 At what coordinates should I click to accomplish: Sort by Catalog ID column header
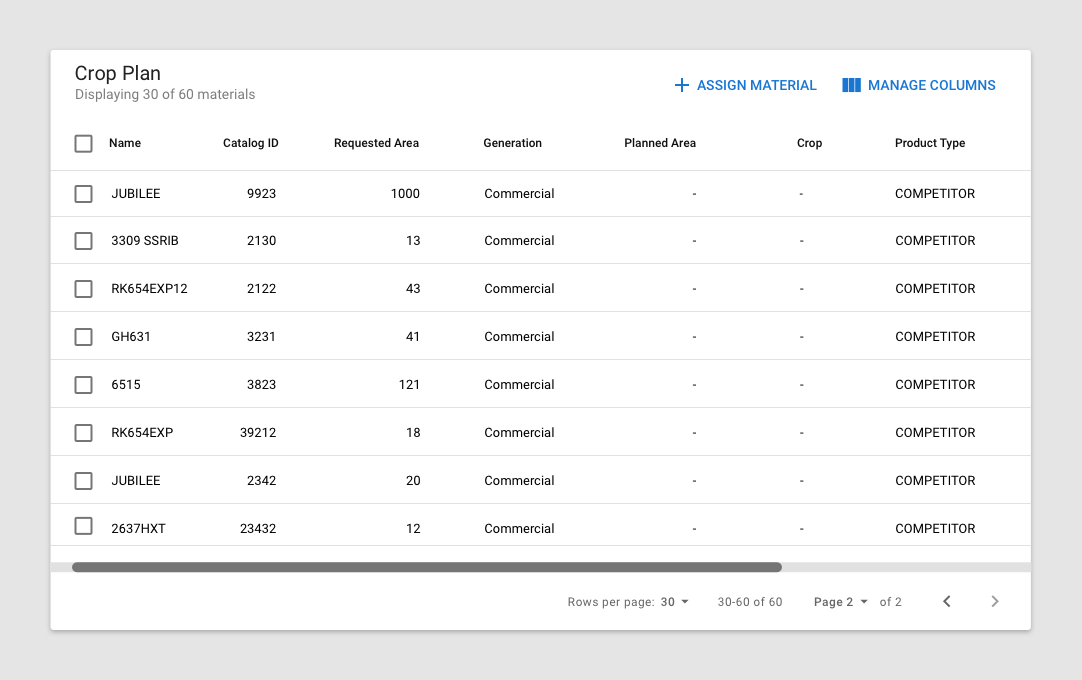pos(250,143)
